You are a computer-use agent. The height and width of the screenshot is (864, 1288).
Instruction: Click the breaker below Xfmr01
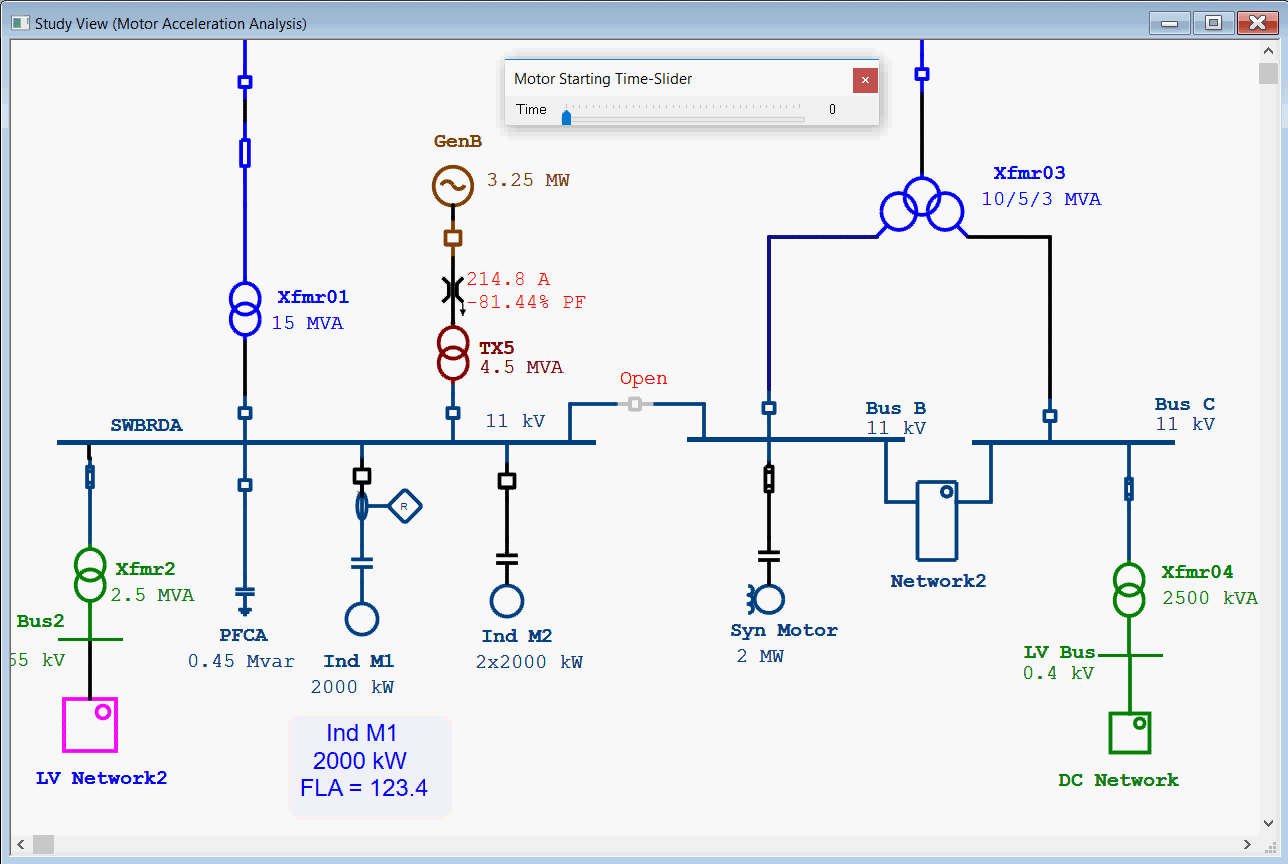(x=244, y=412)
